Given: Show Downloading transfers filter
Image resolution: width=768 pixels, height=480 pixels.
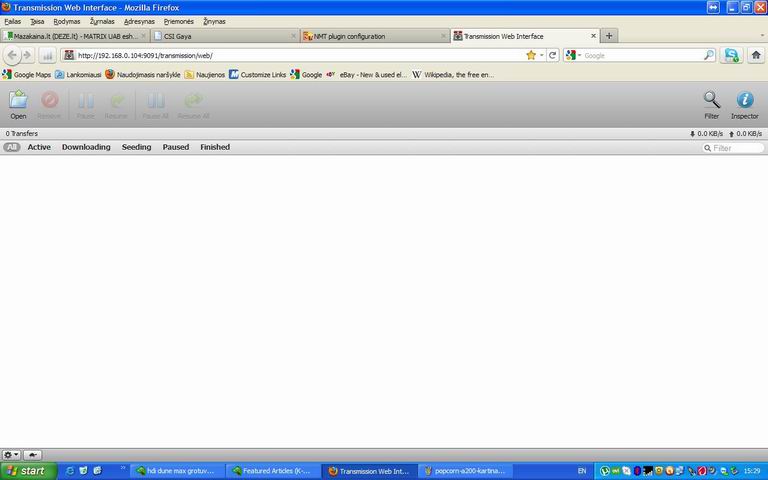Looking at the screenshot, I should coord(86,147).
